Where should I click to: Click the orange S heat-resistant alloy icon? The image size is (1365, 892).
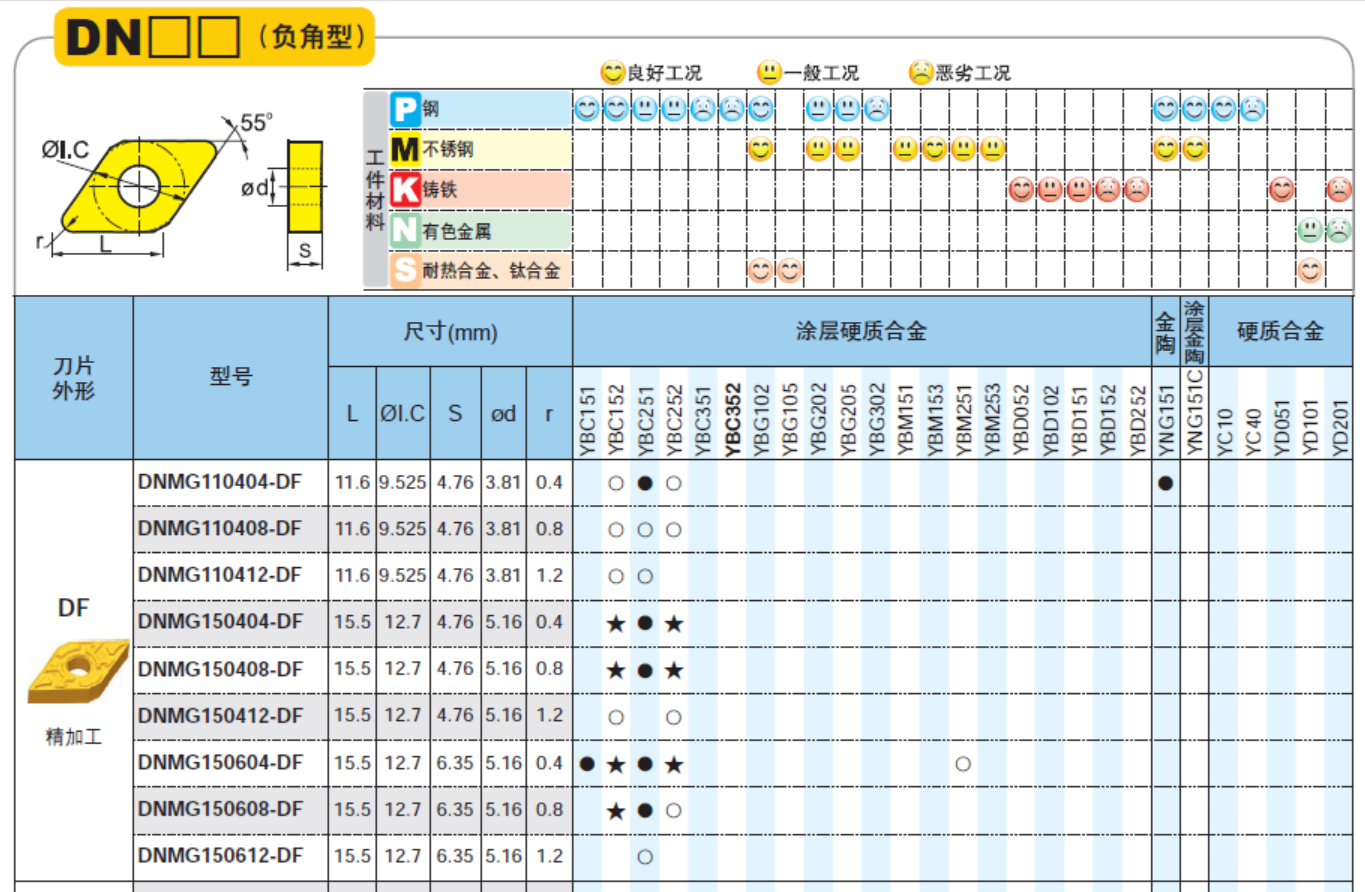click(405, 271)
